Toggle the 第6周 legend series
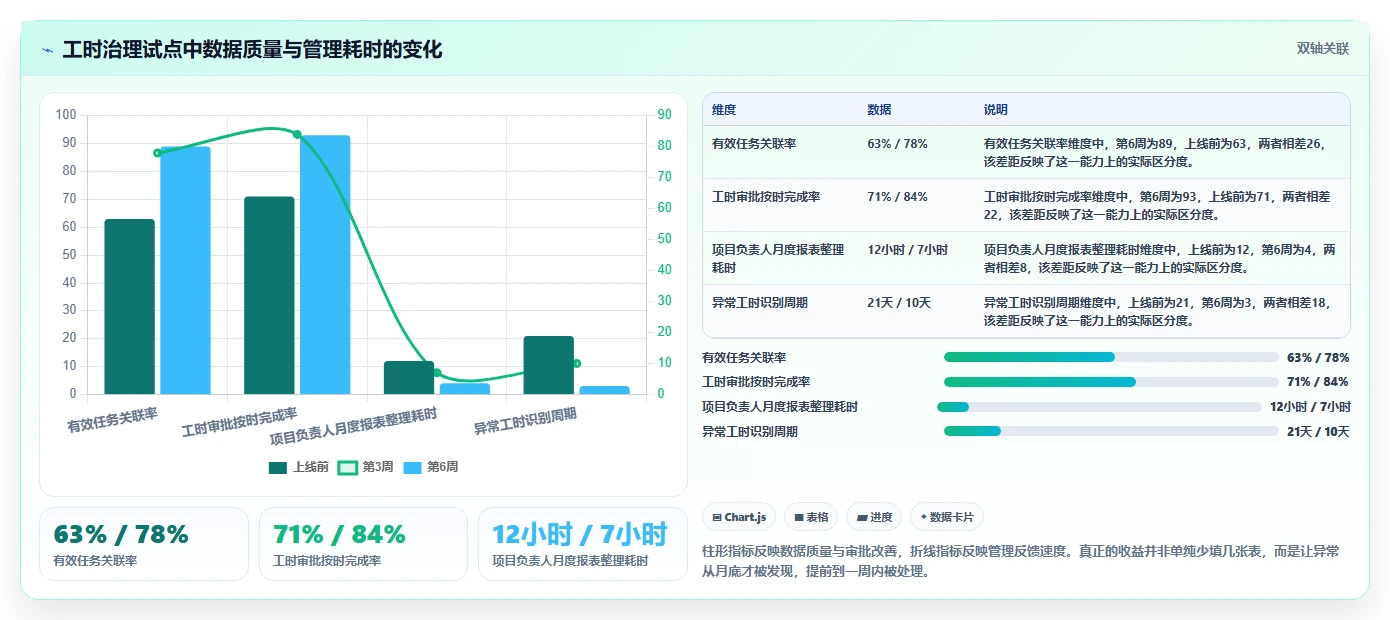Screen dimensions: 1390x620 point(430,467)
